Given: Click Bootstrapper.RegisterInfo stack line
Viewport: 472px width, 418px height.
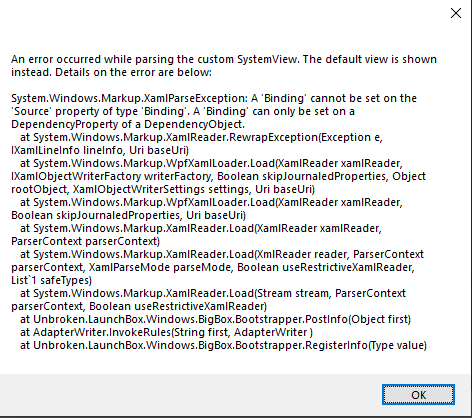Looking at the screenshot, I should click(223, 345).
